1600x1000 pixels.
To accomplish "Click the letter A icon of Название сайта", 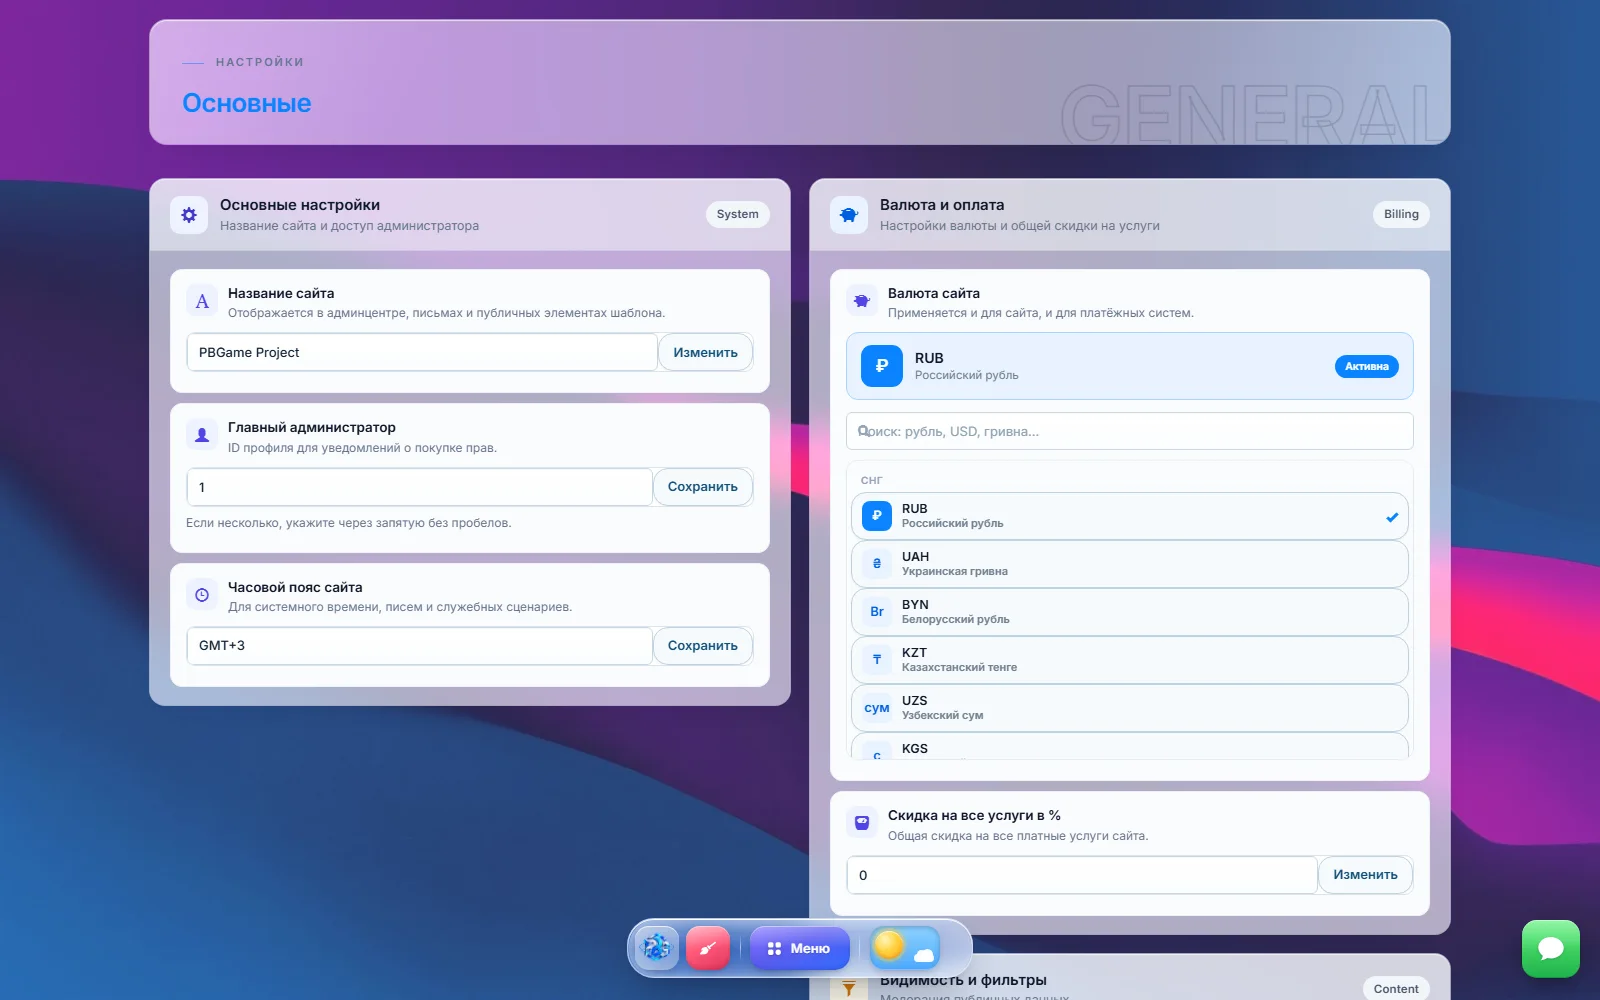I will tap(202, 301).
